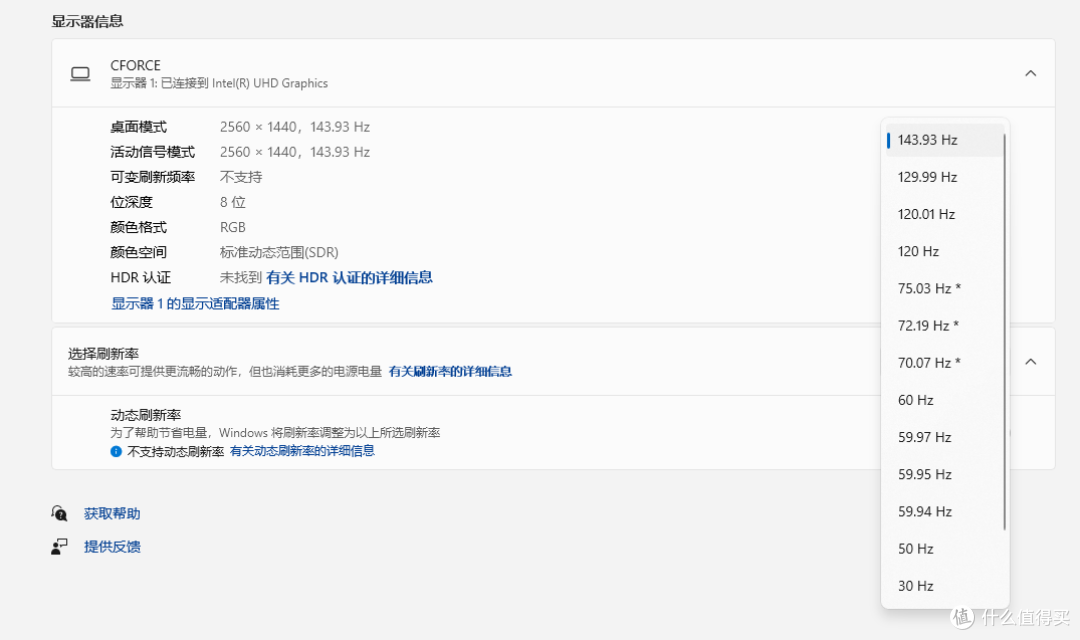Image resolution: width=1080 pixels, height=640 pixels.
Task: Click the 可变刷新频率 label
Action: coord(152,177)
